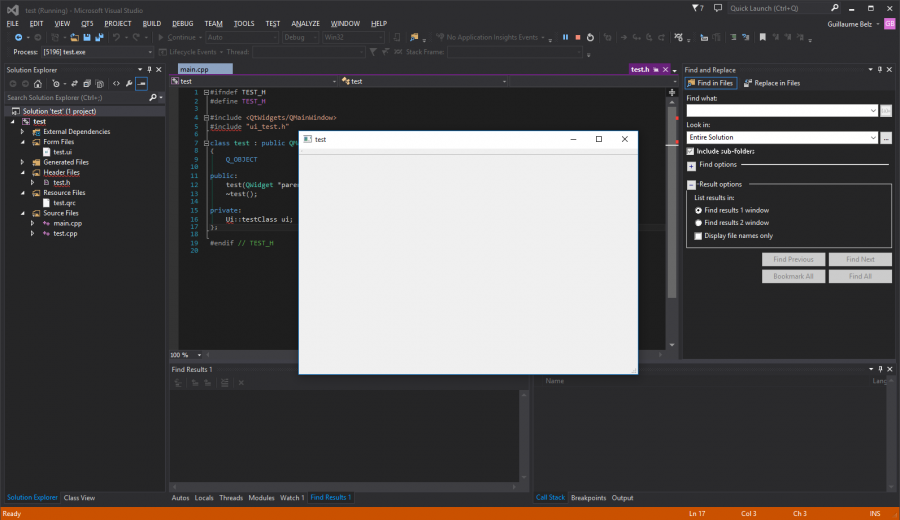Click the Bookmark All button
Screen dimensions: 900x520
coord(793,277)
